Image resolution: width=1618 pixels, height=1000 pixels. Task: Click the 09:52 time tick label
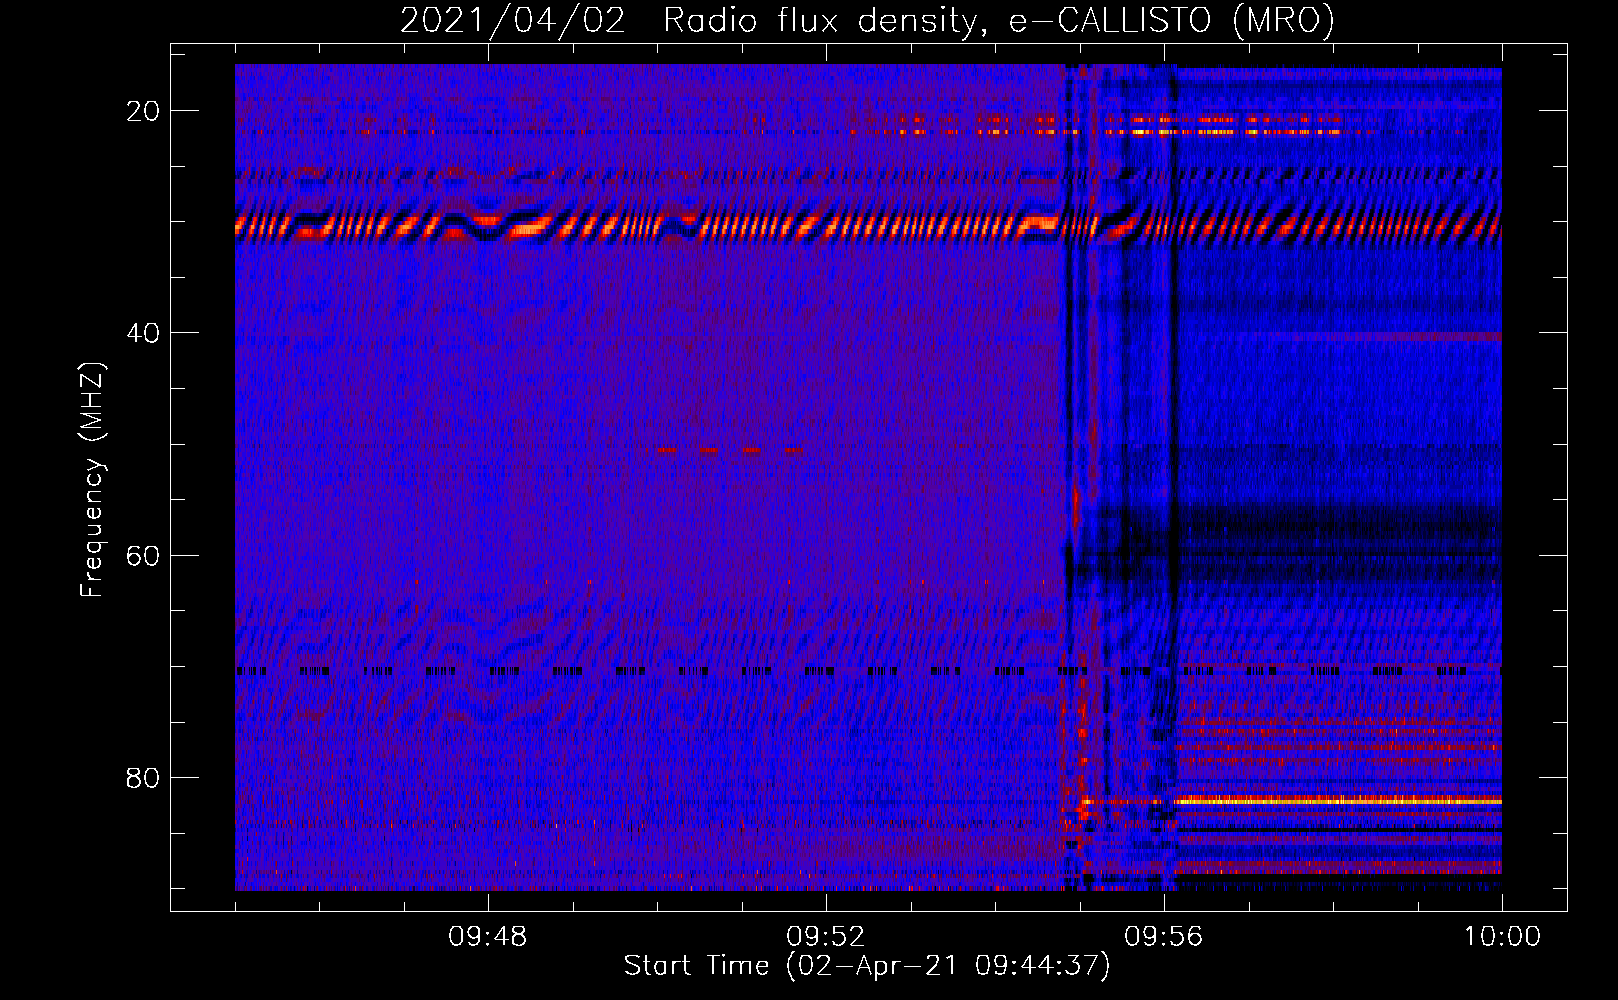[826, 937]
